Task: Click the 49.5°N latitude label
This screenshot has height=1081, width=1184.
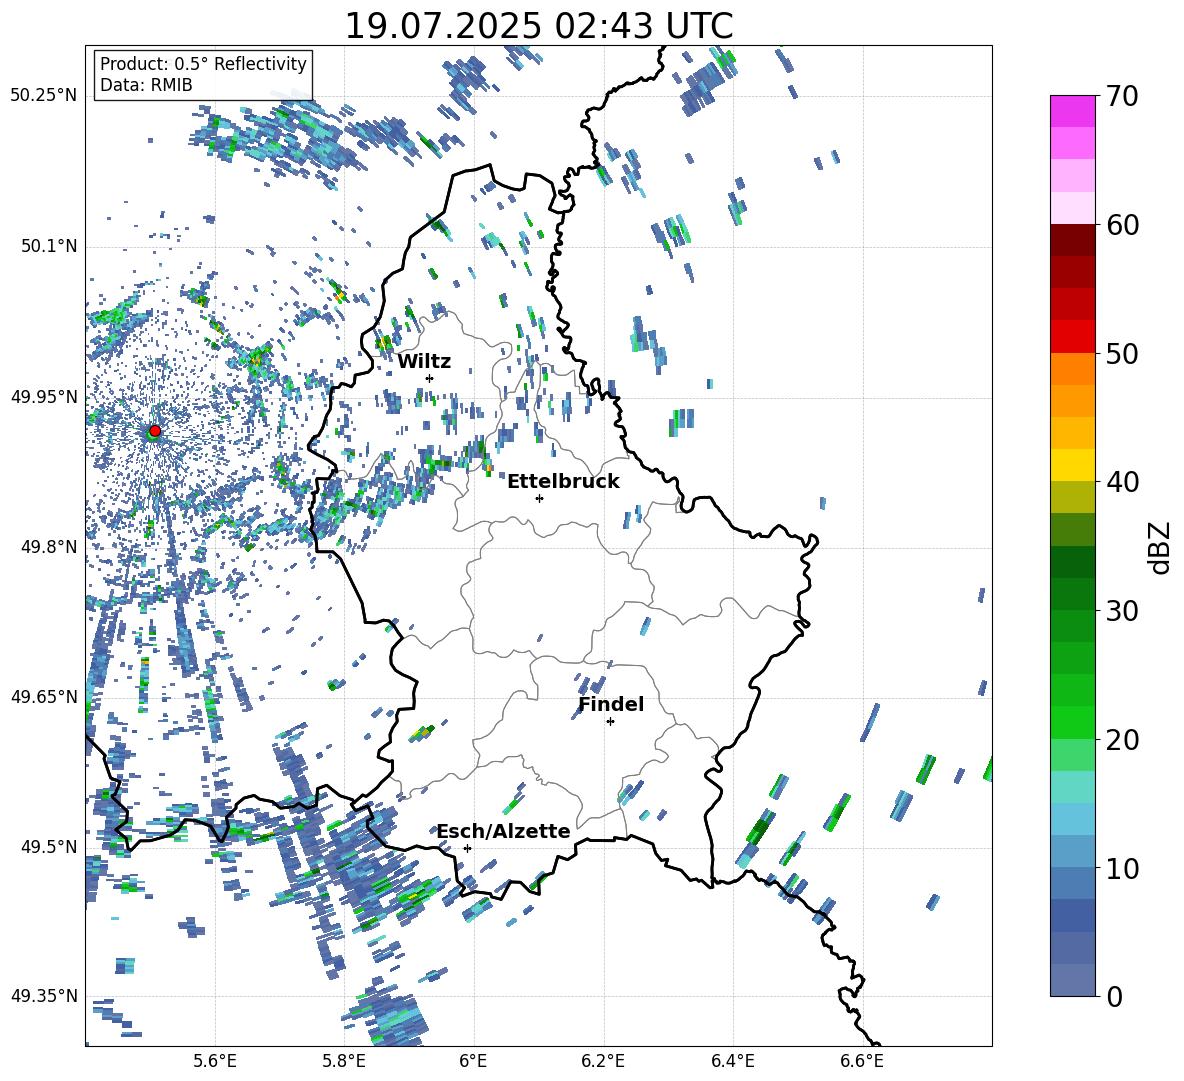Action: pyautogui.click(x=48, y=847)
